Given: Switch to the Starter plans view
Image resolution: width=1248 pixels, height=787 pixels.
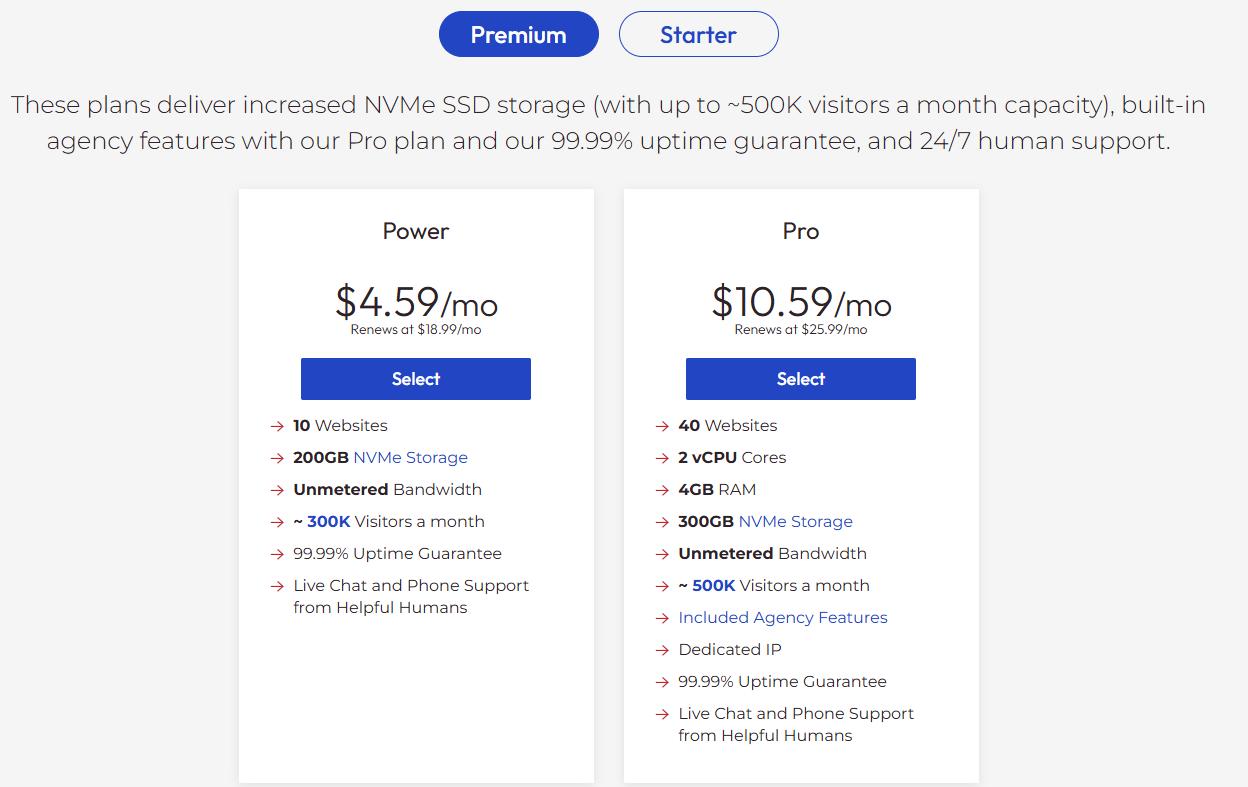Looking at the screenshot, I should [698, 34].
